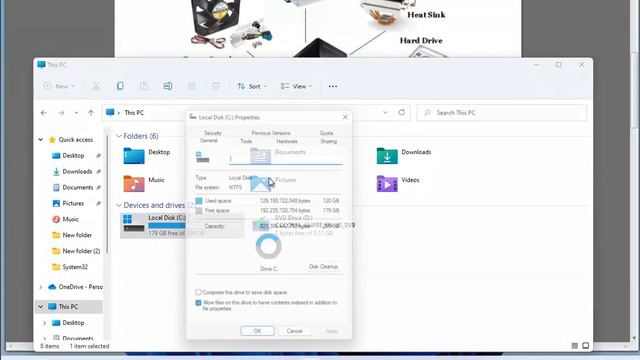The height and width of the screenshot is (360, 640).
Task: Click the Delete trash icon
Action: pos(216,86)
